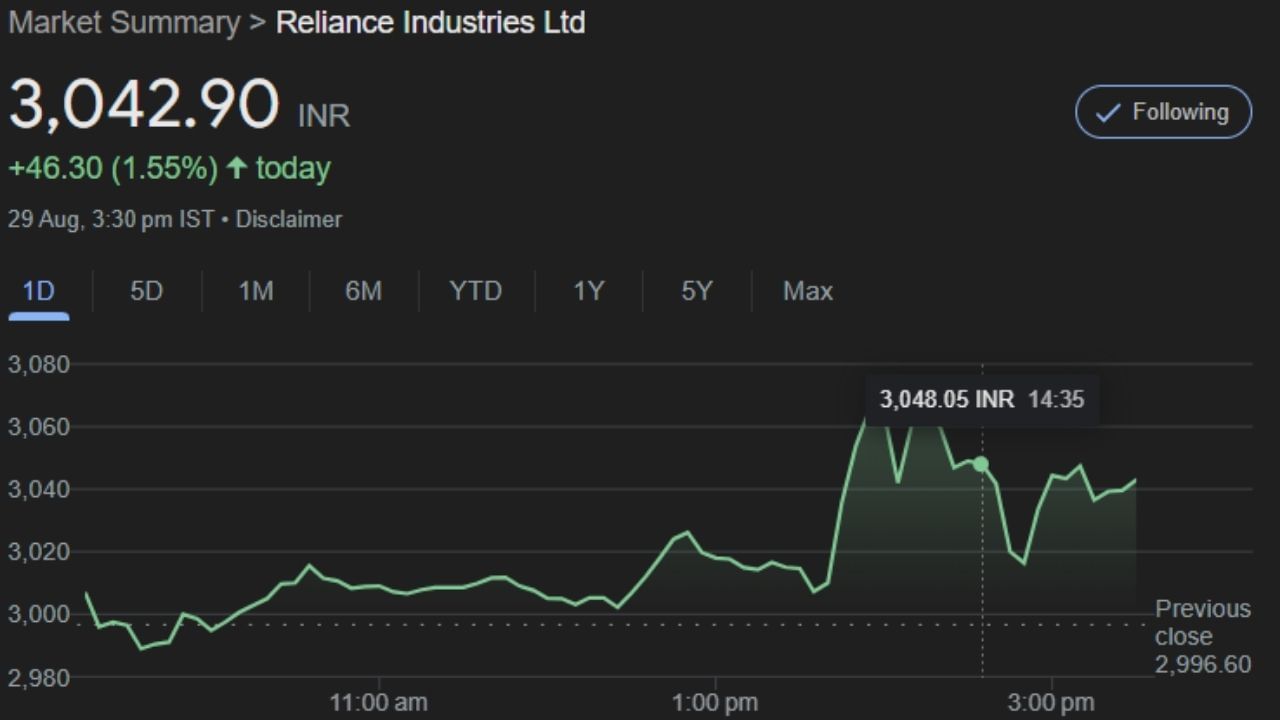Click the 3,048.05 INR tooltip
Image resolution: width=1280 pixels, height=720 pixels.
coord(982,400)
